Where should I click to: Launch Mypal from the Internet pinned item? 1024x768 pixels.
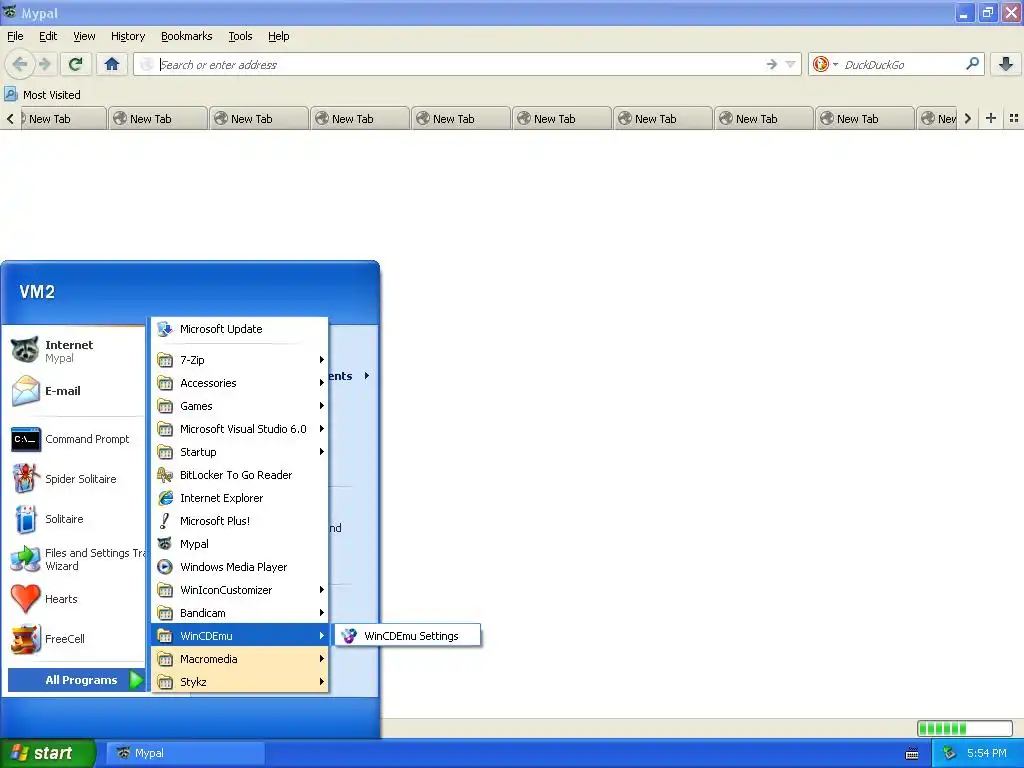pos(75,351)
